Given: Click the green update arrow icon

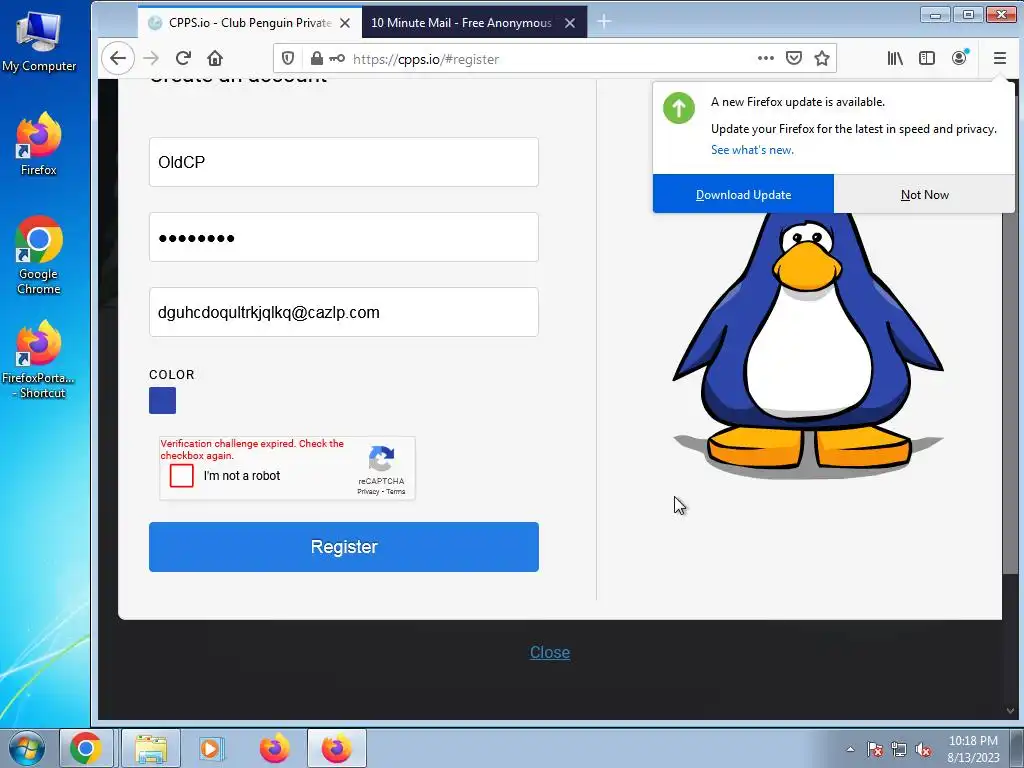Looking at the screenshot, I should (x=679, y=108).
